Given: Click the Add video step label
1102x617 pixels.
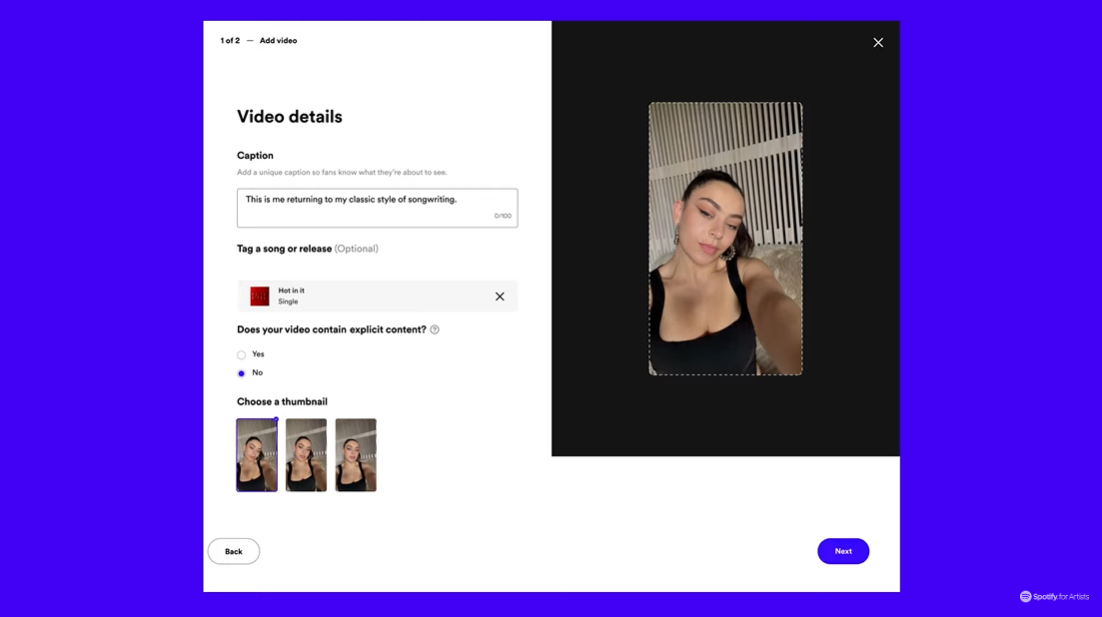Looking at the screenshot, I should coord(278,41).
